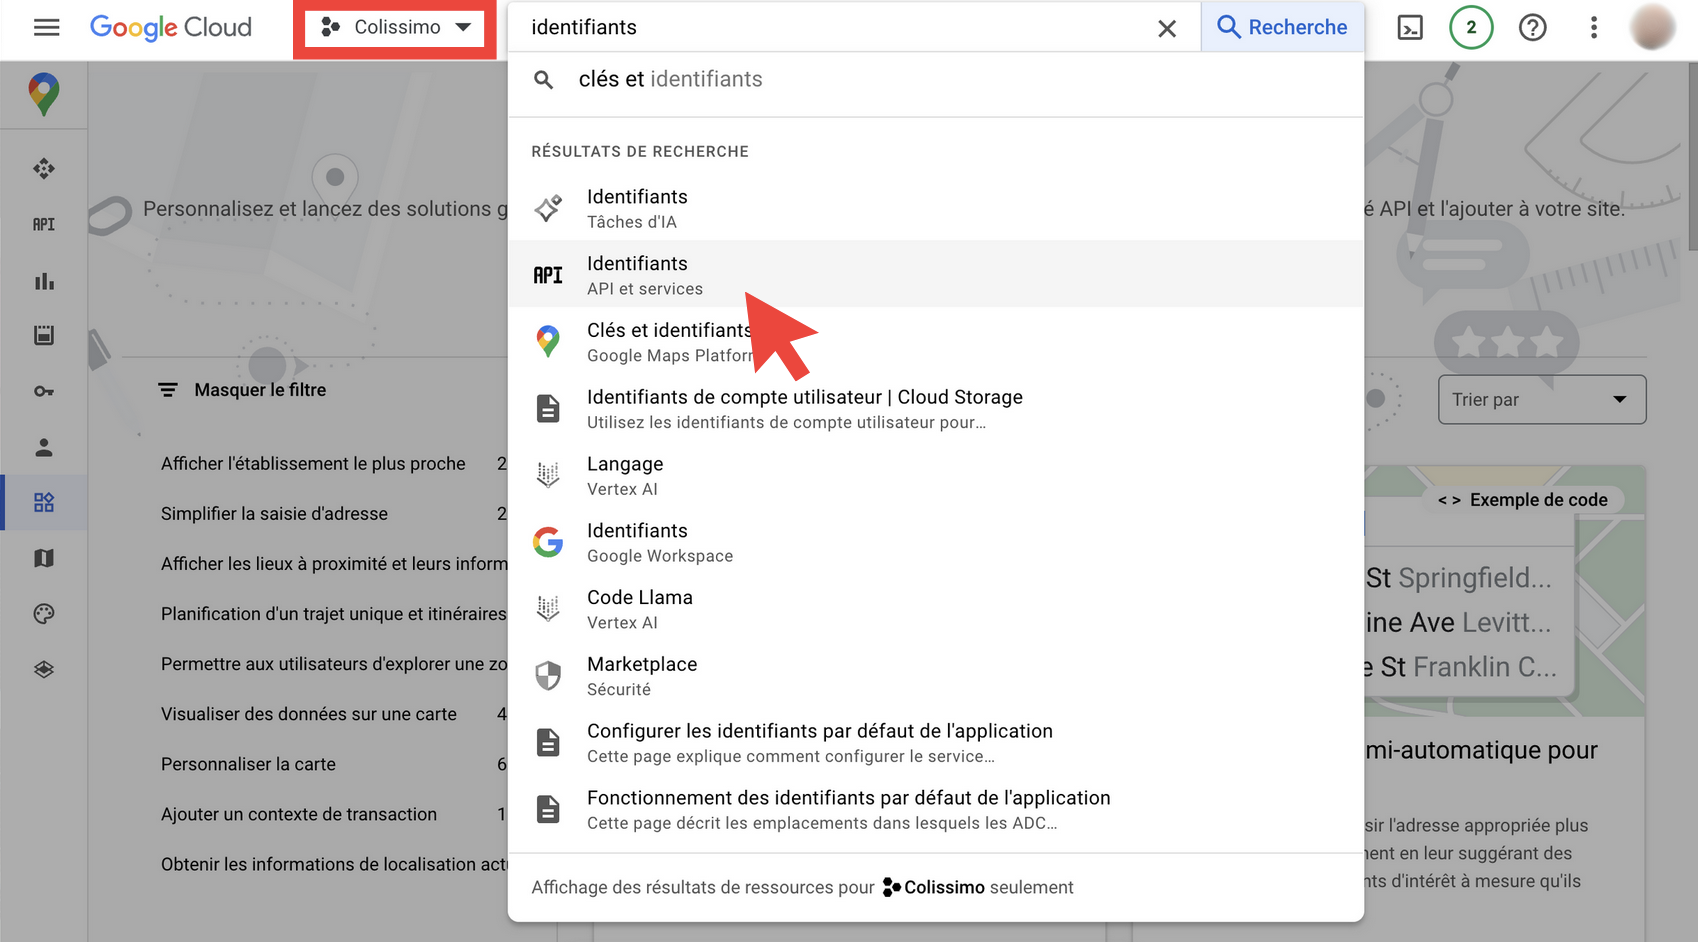Click the API icon beside Identifiants result
The image size is (1698, 942).
pyautogui.click(x=548, y=275)
